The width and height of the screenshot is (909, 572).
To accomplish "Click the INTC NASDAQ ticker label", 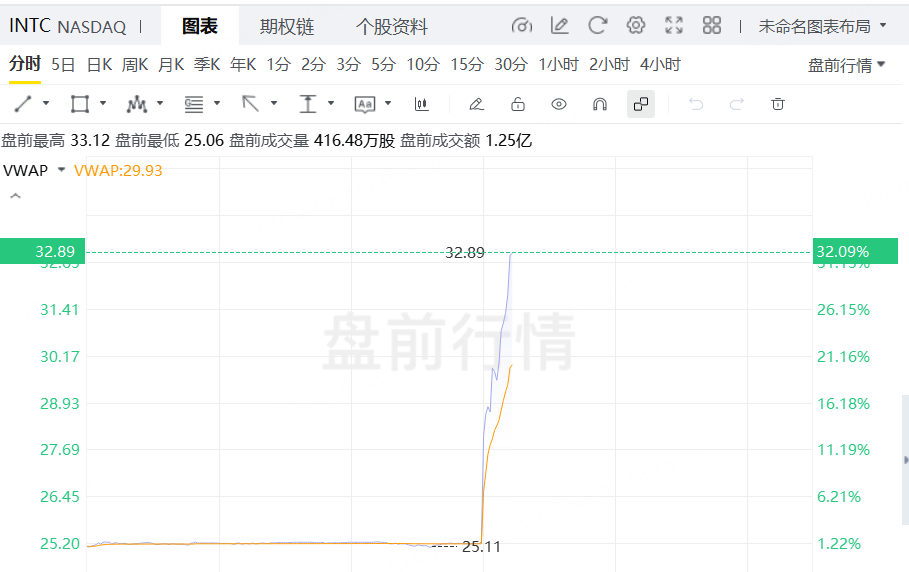I will (67, 26).
